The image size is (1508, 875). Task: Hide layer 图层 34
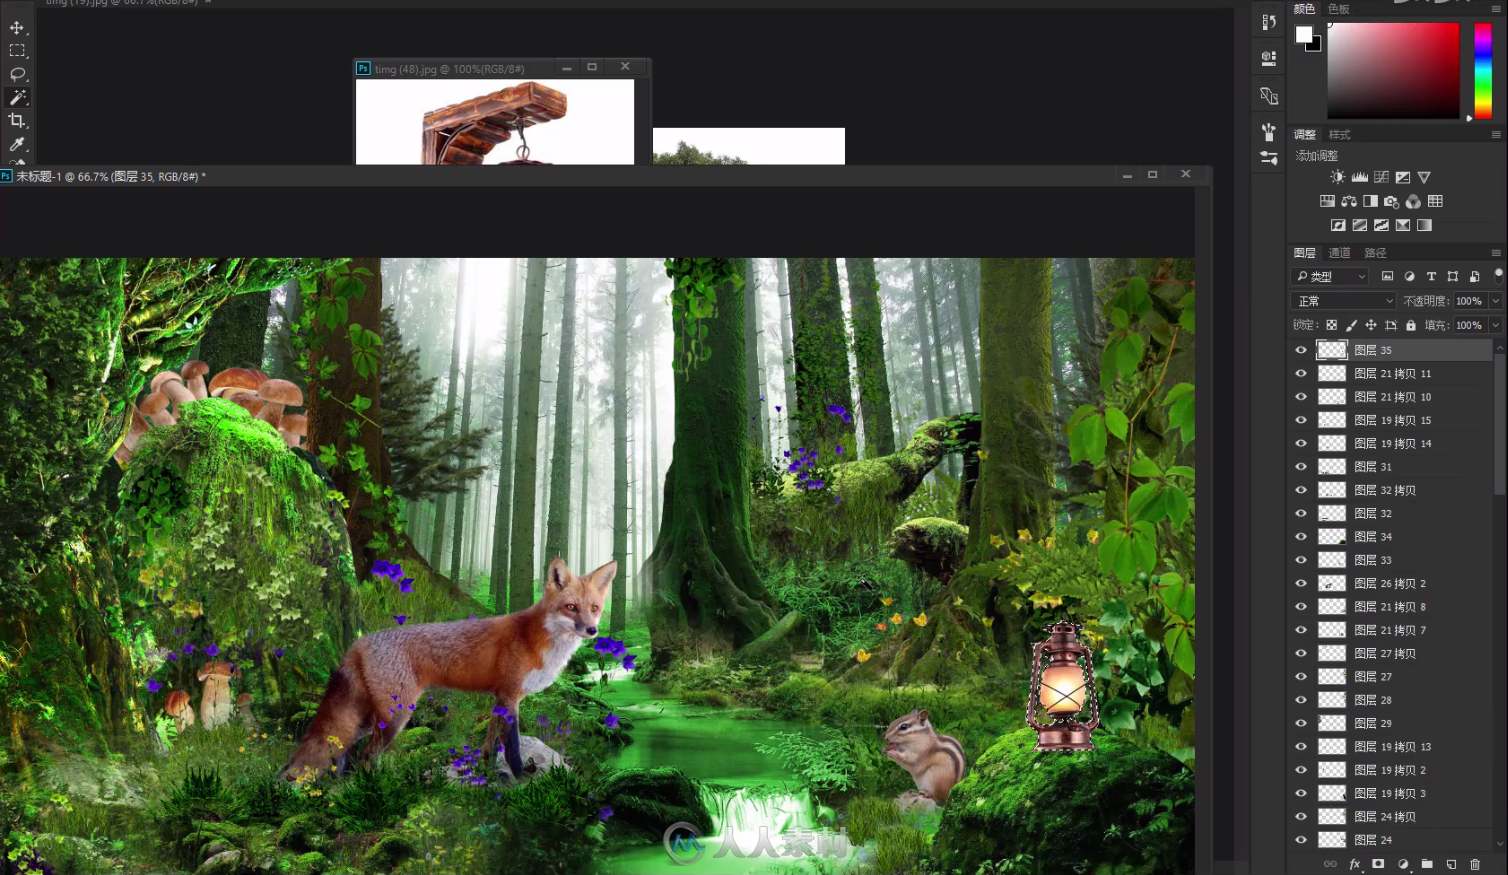[1301, 537]
